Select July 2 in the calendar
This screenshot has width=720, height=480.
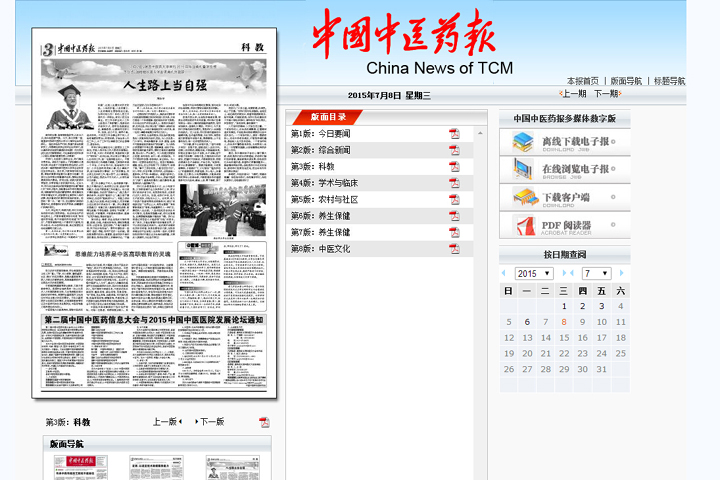pos(582,306)
